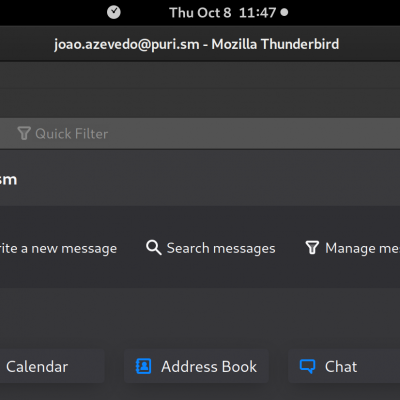
Task: Click the Mozilla Thunderbird window title bar
Action: (197, 44)
